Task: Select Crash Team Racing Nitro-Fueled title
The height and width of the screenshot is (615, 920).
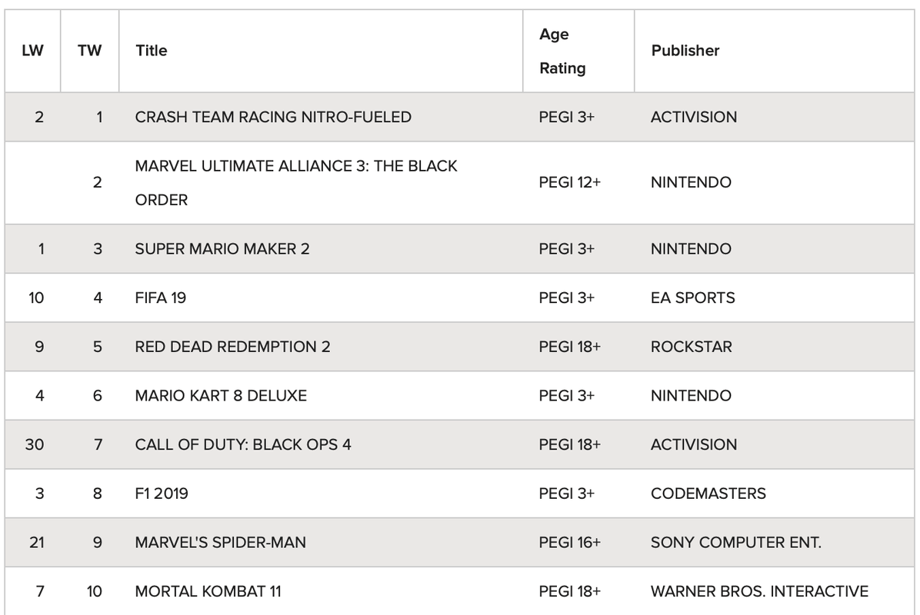Action: point(273,117)
